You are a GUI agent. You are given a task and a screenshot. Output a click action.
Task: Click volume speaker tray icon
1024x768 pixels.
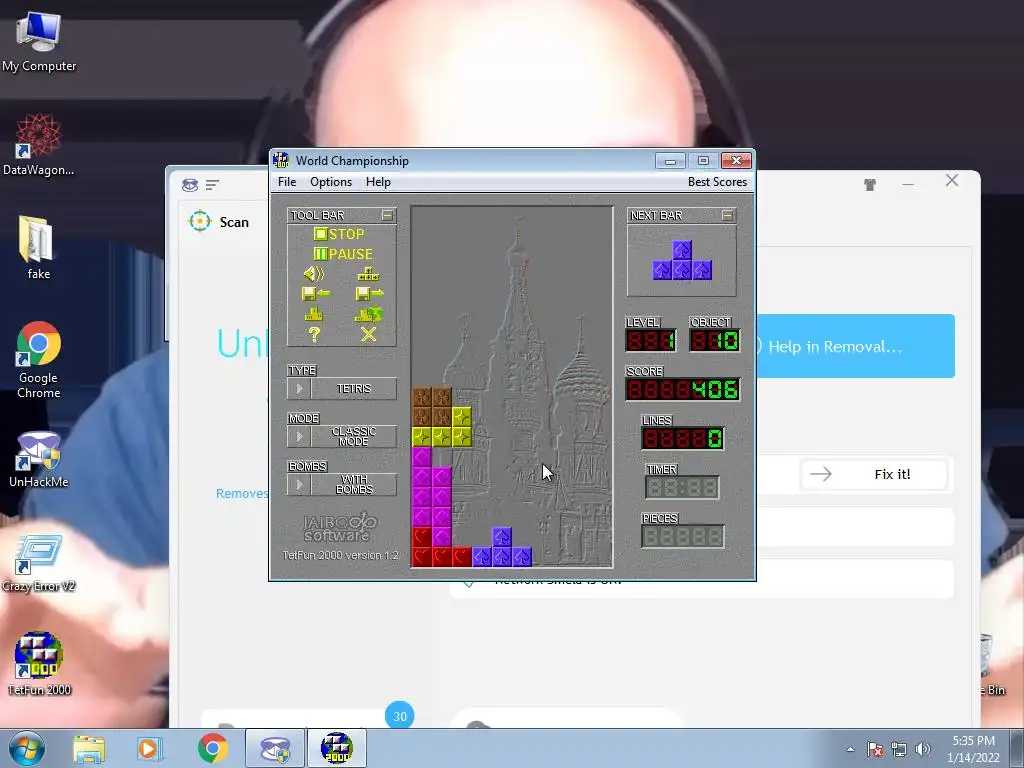pyautogui.click(x=923, y=749)
